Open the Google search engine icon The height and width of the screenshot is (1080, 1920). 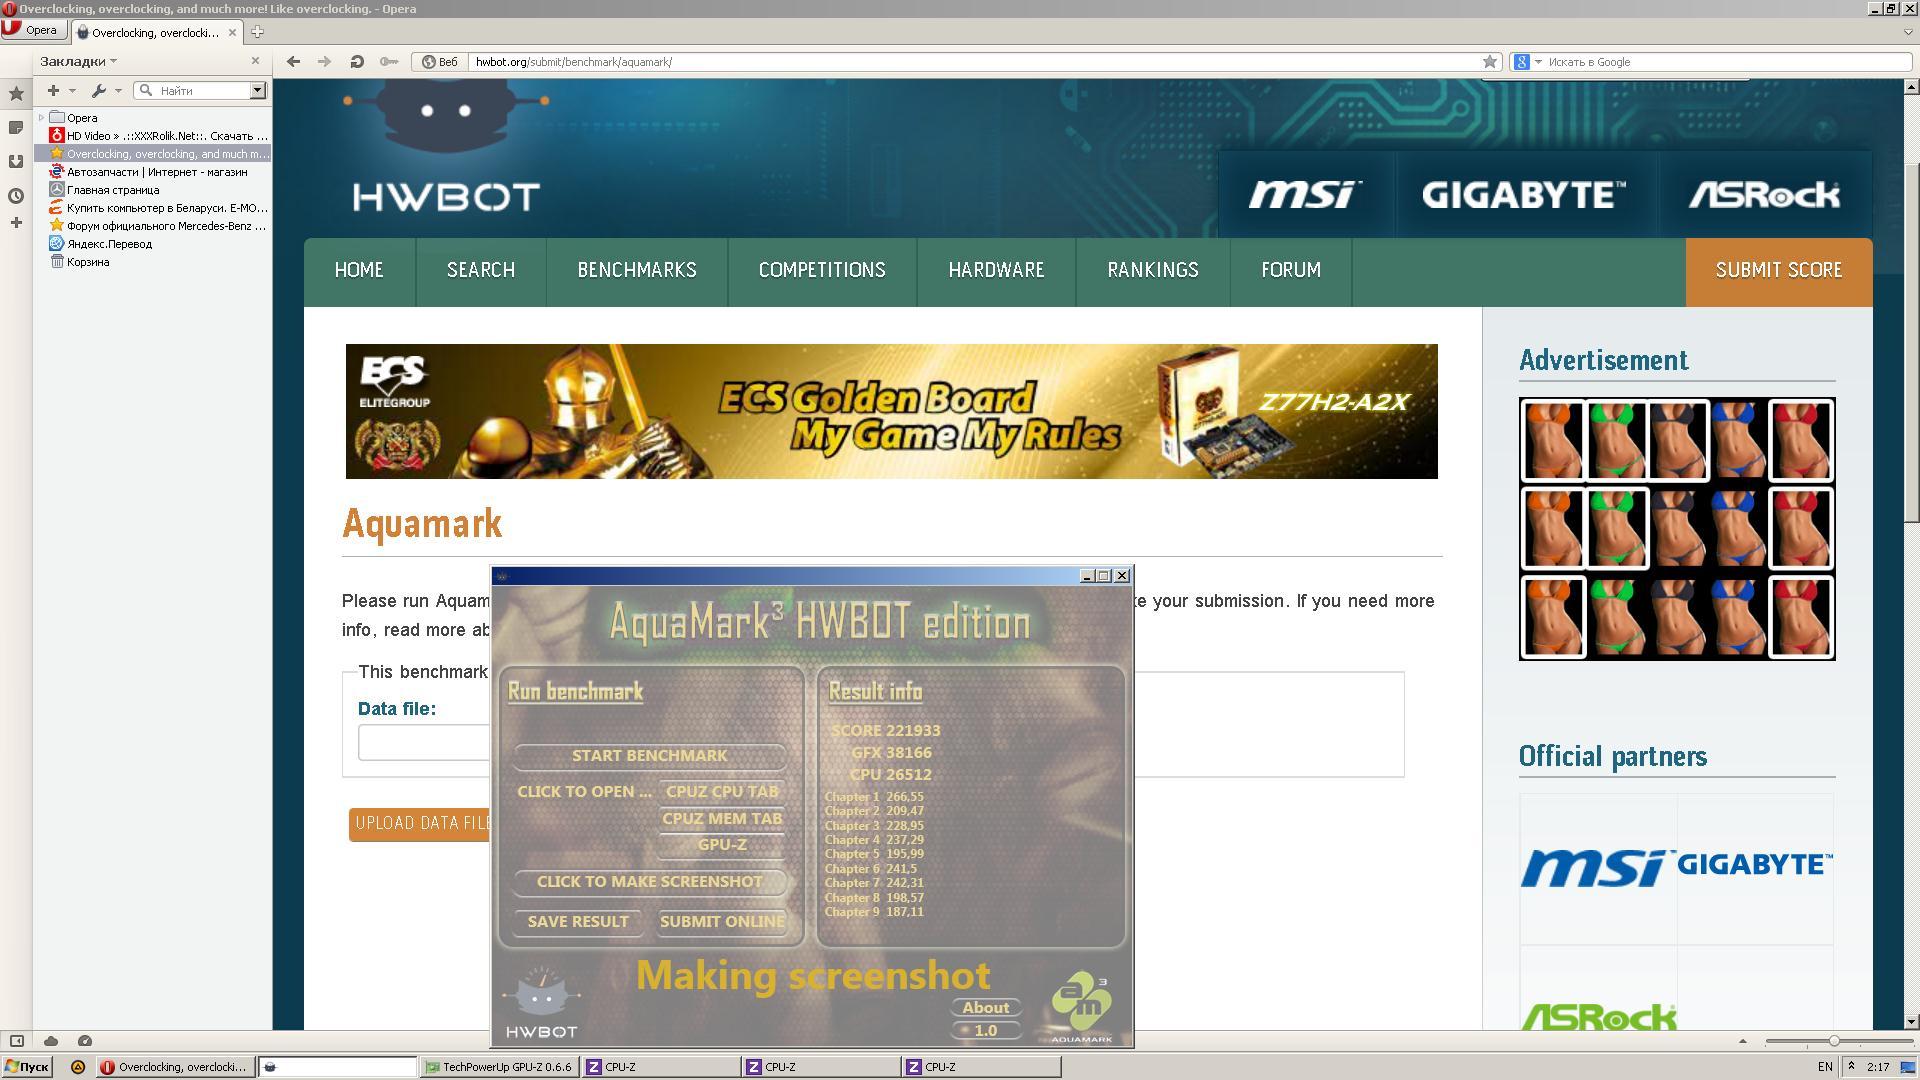(x=1522, y=62)
